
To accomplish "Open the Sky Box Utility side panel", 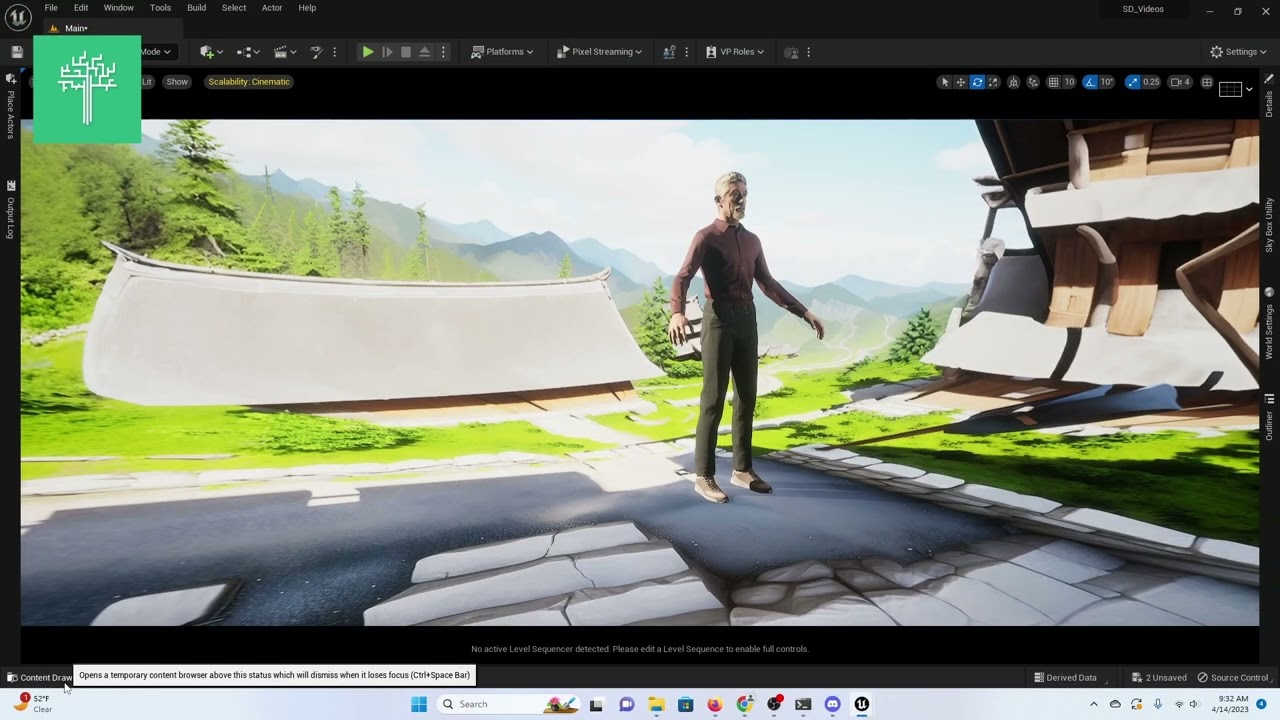I will tap(1269, 224).
